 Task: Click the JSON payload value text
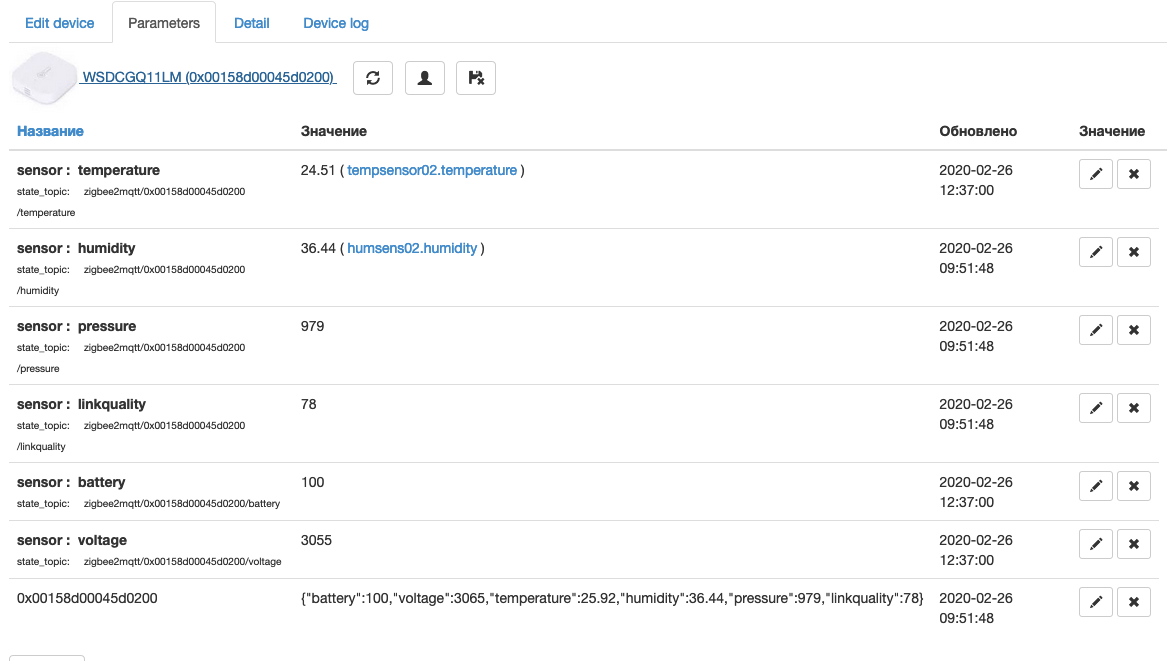[x=612, y=598]
